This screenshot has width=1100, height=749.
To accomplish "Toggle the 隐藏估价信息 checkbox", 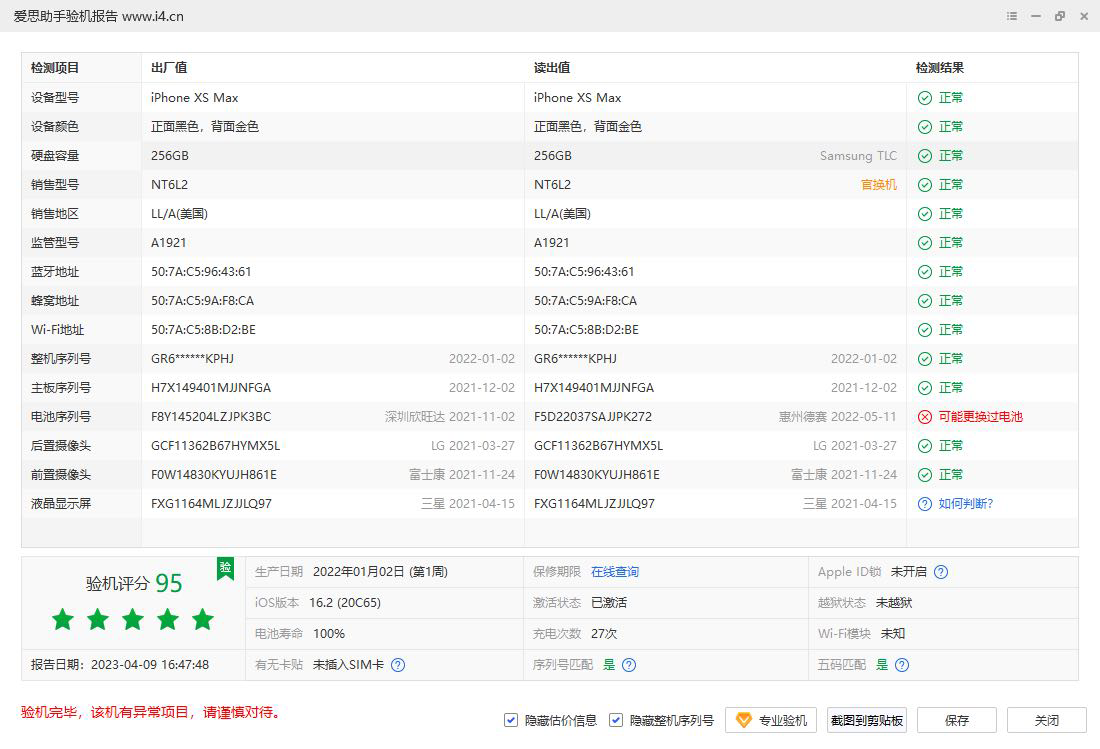I will [x=511, y=720].
